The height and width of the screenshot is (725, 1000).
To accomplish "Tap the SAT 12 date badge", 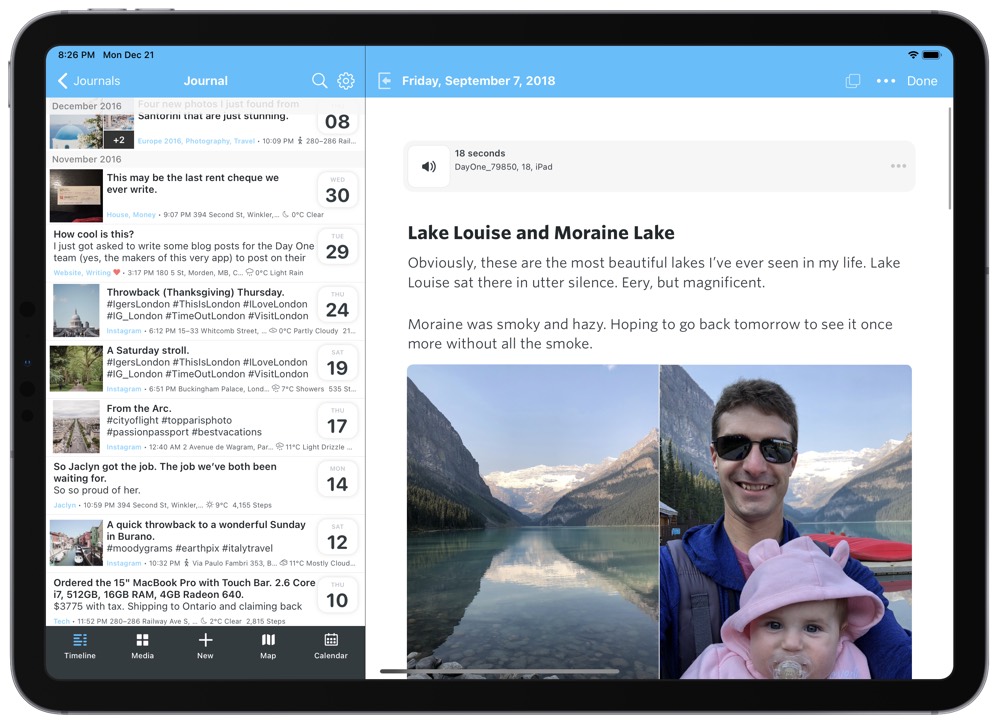I will tap(337, 537).
